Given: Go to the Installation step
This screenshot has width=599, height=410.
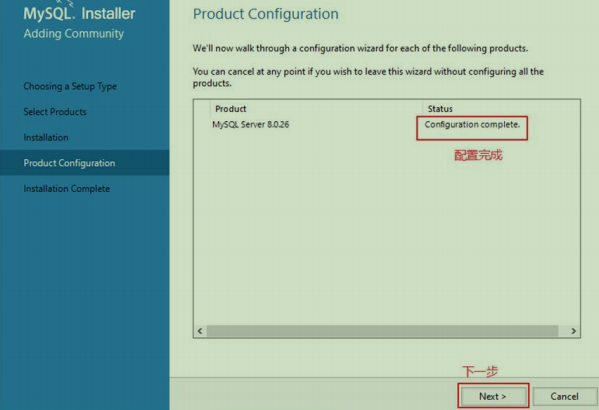Looking at the screenshot, I should coord(46,137).
